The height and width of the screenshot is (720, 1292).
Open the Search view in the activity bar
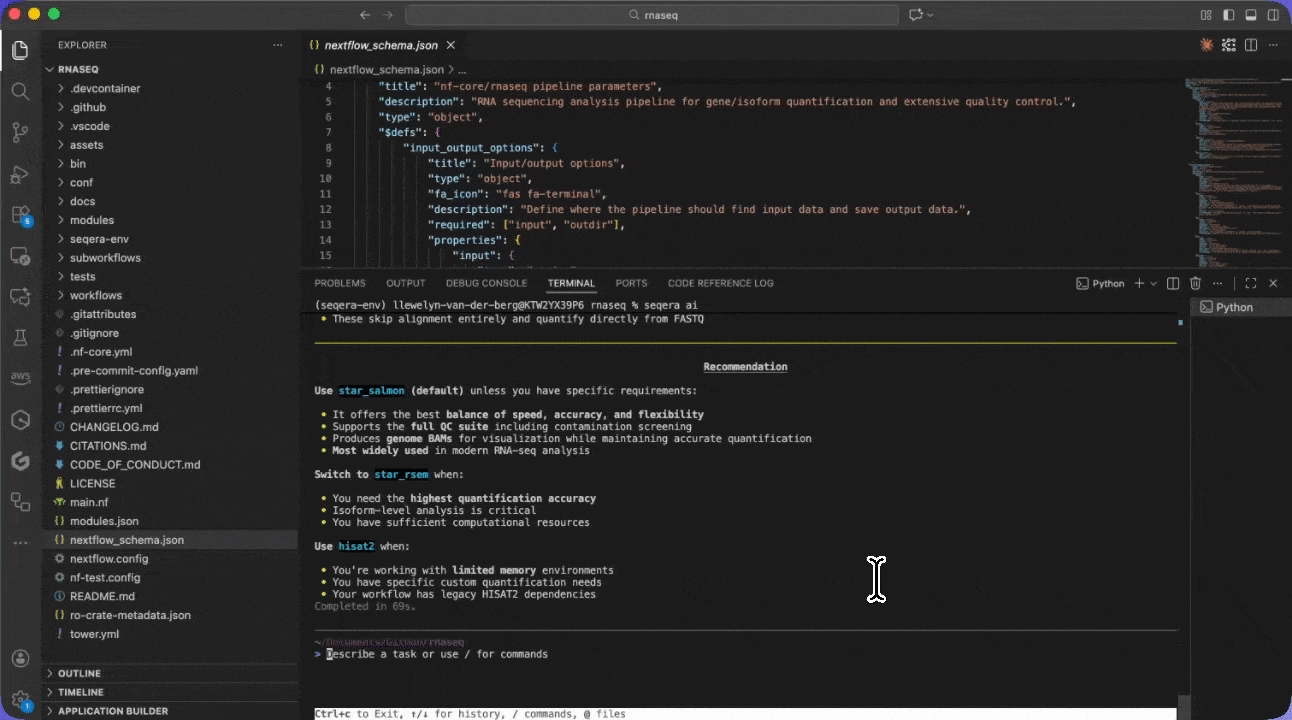(x=20, y=91)
